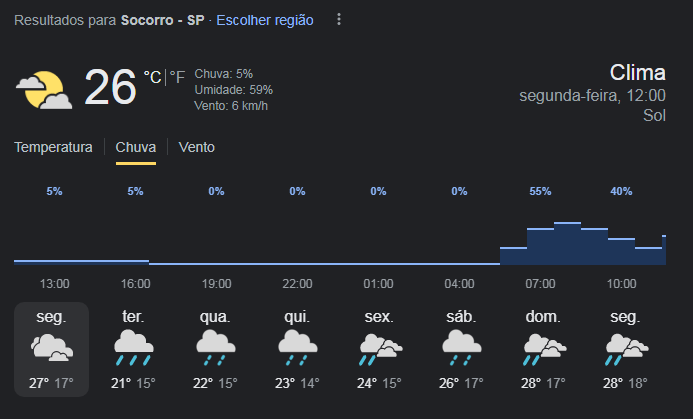This screenshot has width=693, height=419.
Task: Select Saturday's rain cloud icon
Action: pyautogui.click(x=461, y=349)
